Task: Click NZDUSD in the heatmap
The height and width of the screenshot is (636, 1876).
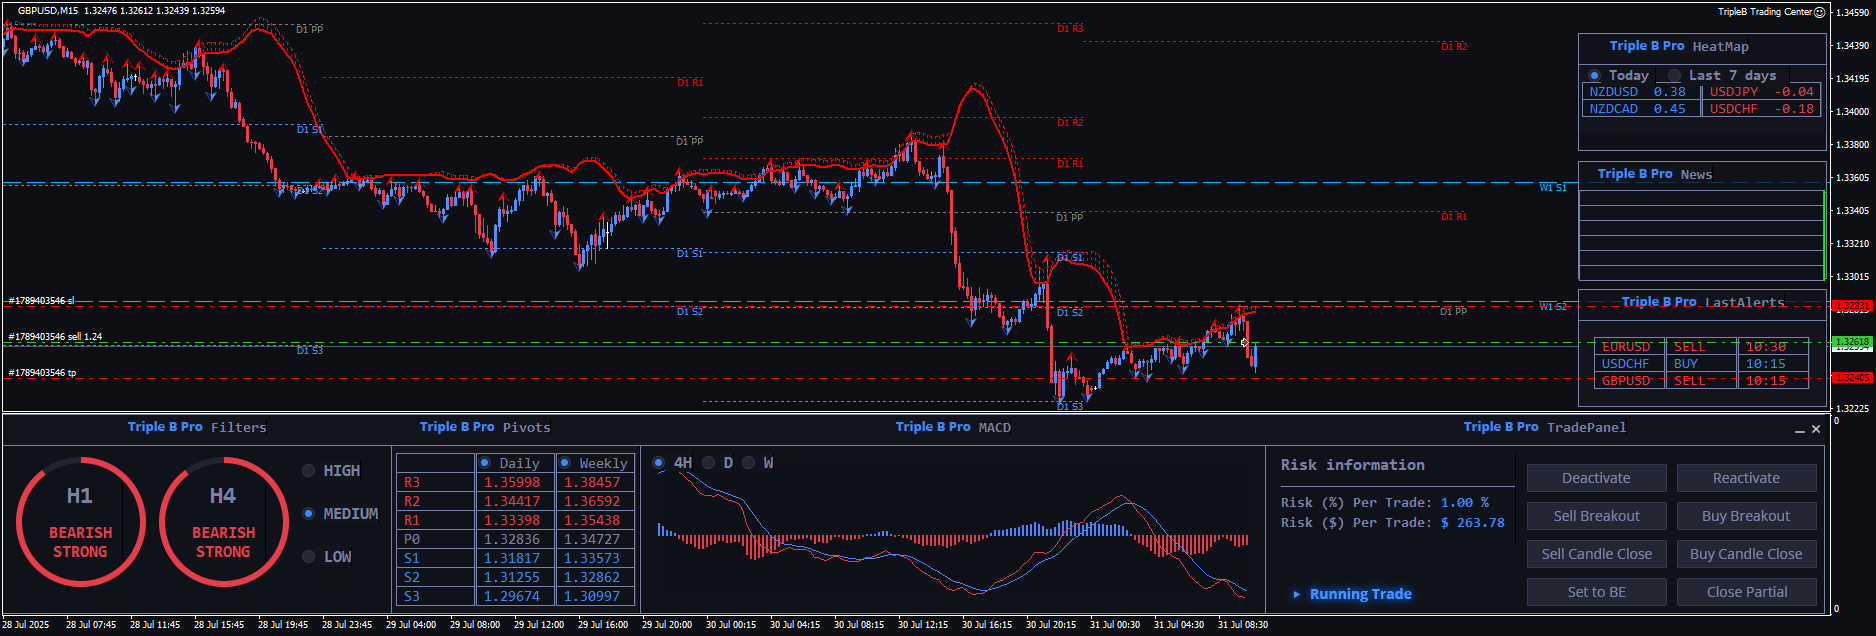Action: (x=1614, y=92)
